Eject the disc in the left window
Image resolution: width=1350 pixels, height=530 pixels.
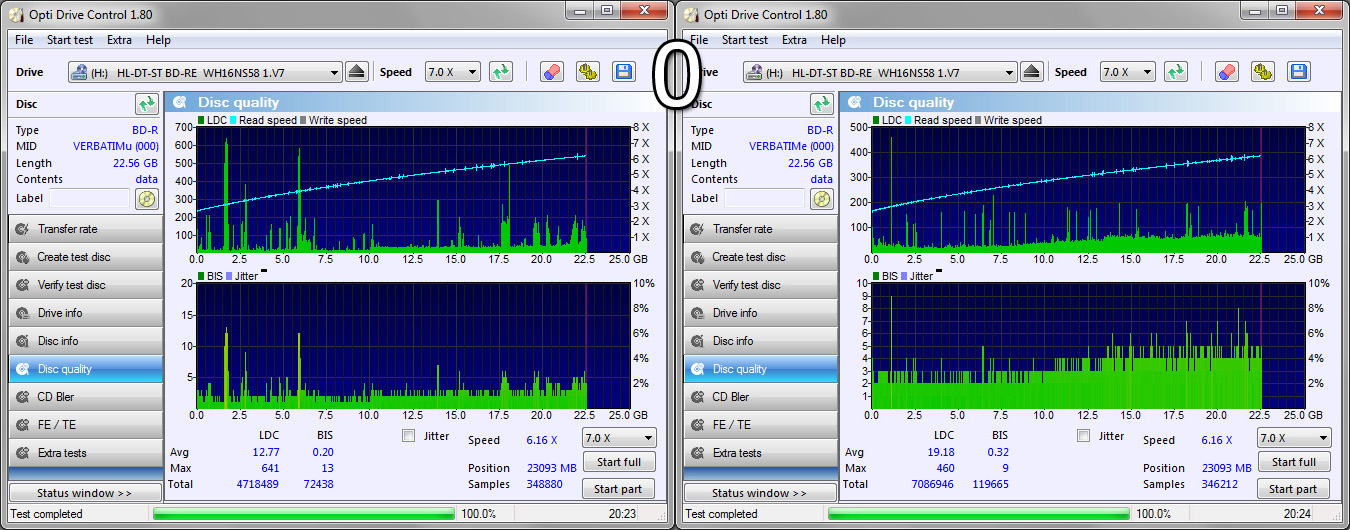click(358, 72)
